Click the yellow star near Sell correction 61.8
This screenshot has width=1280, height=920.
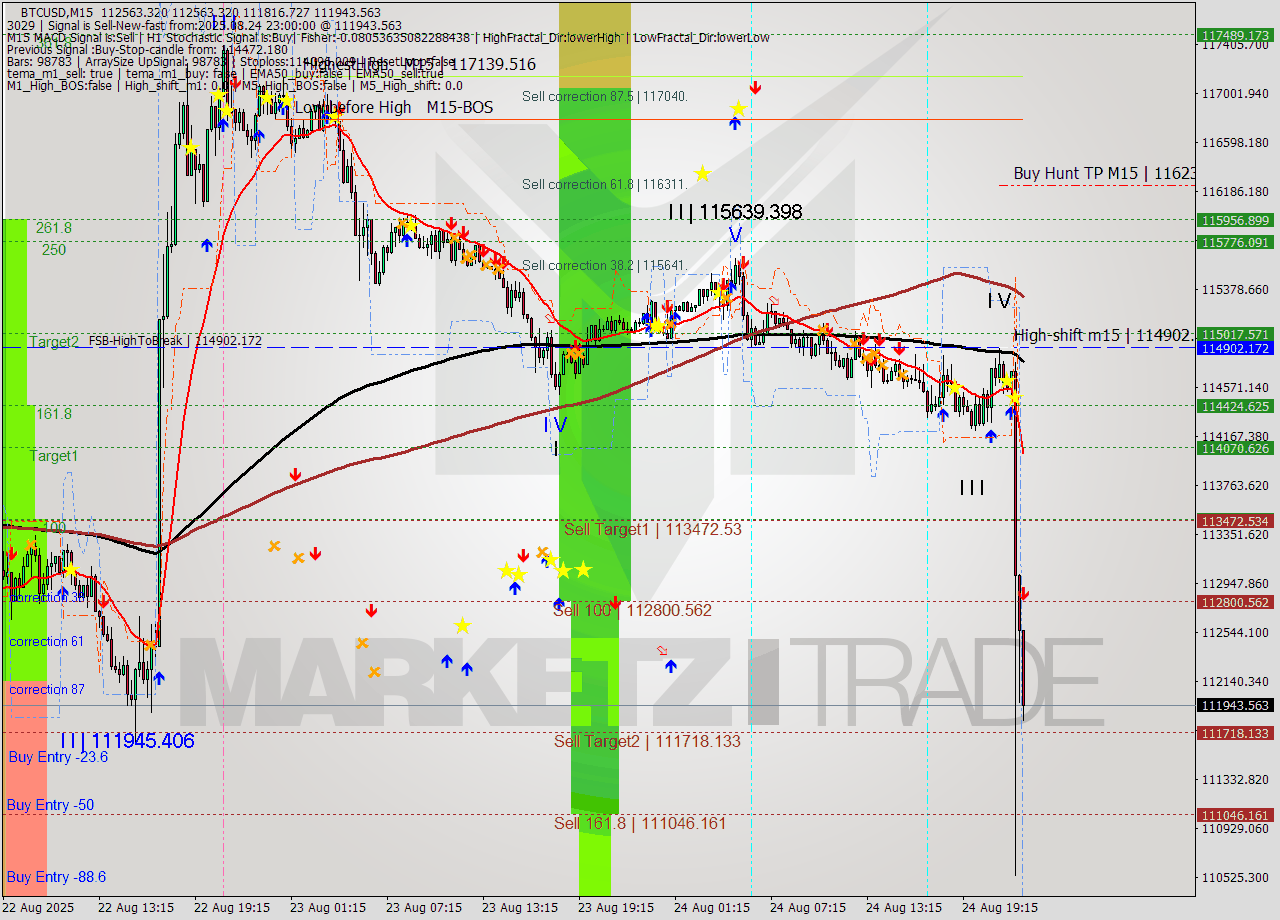[702, 173]
